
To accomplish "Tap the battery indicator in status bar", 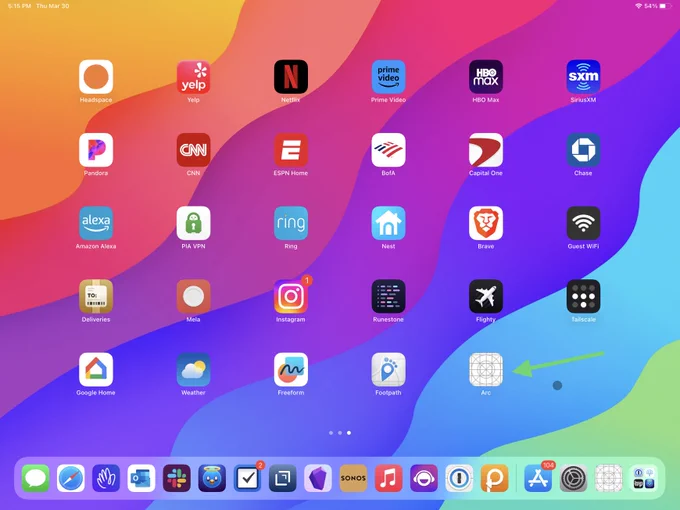I will 665,6.
